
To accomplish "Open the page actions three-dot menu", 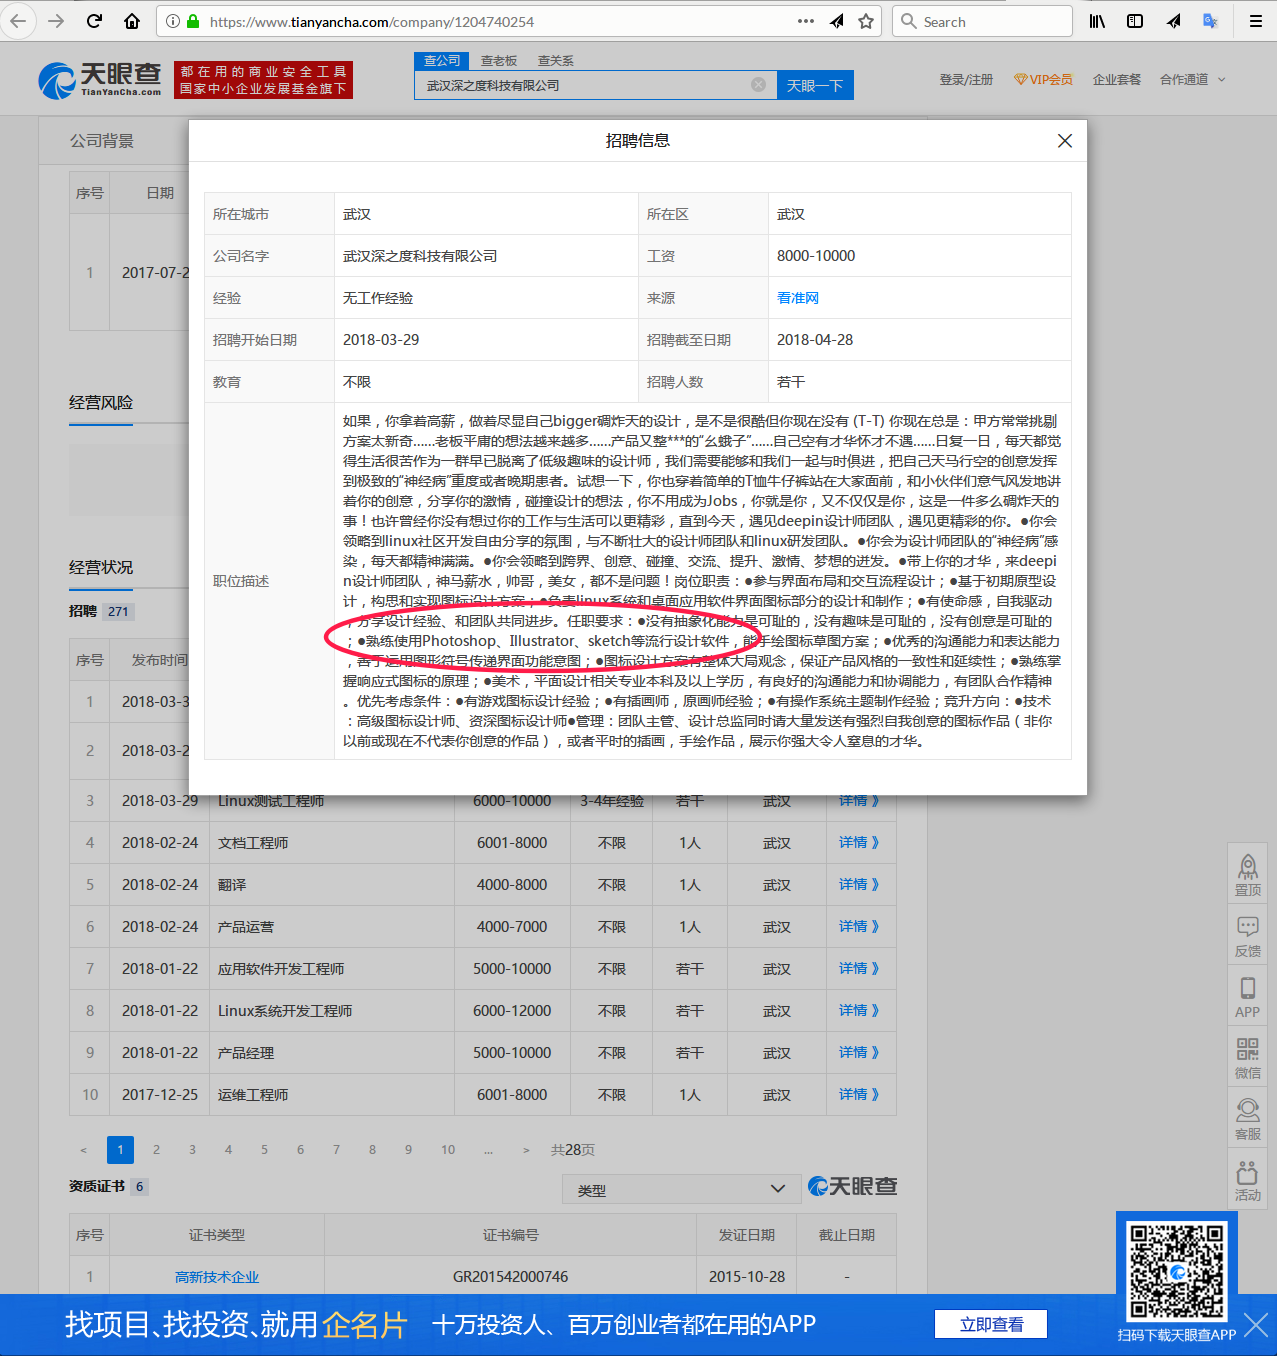I will (x=806, y=21).
